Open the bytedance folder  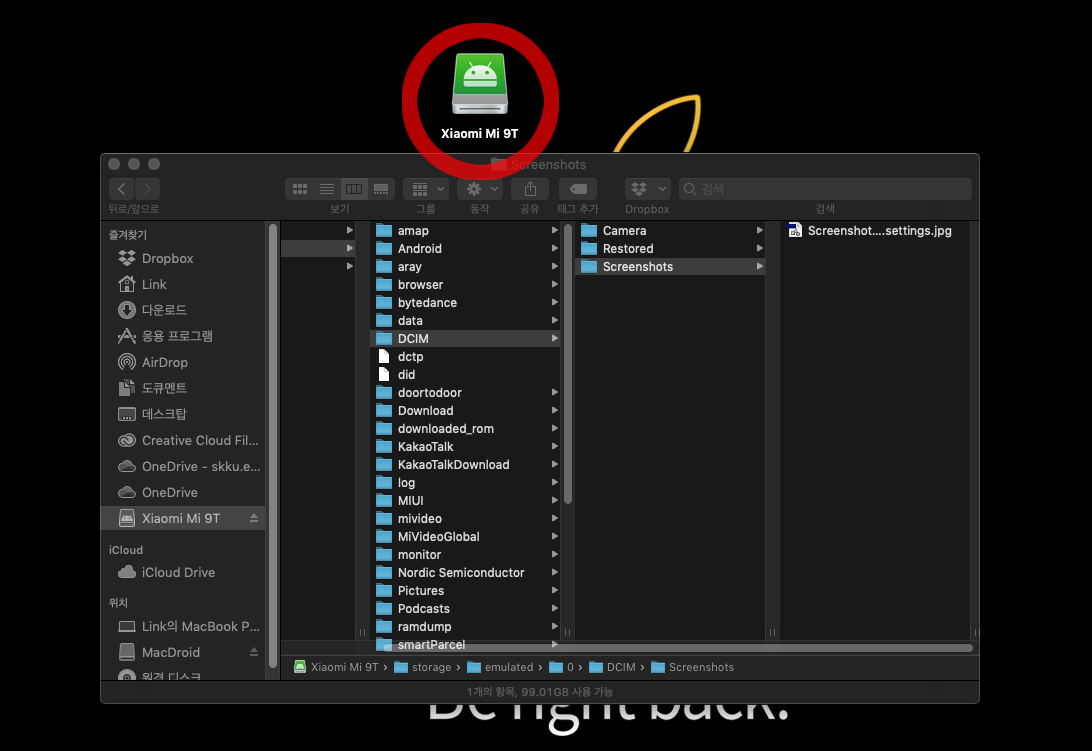465,303
